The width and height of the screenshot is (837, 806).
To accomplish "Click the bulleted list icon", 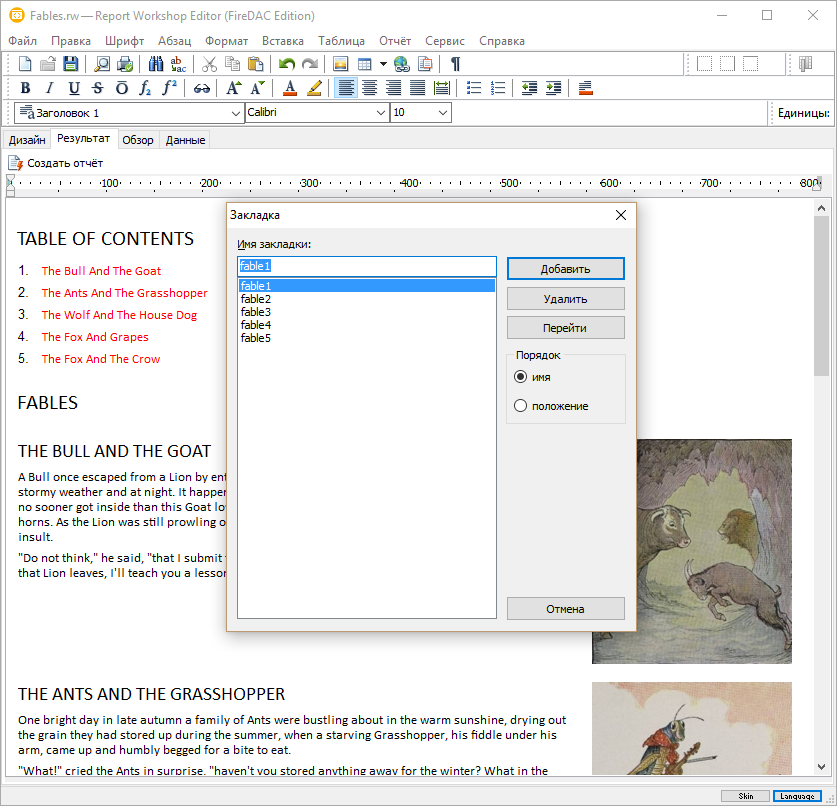I will pyautogui.click(x=474, y=88).
